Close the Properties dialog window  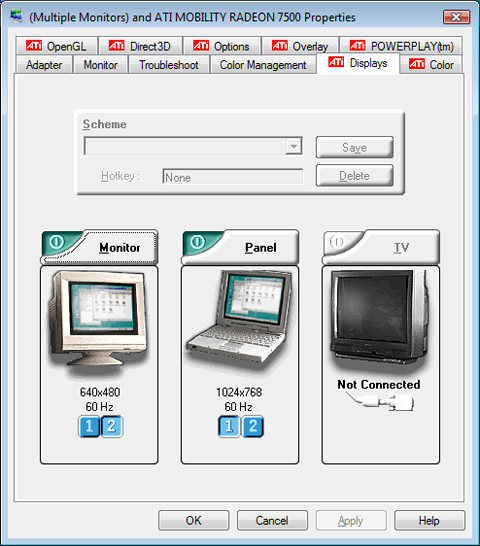click(456, 17)
